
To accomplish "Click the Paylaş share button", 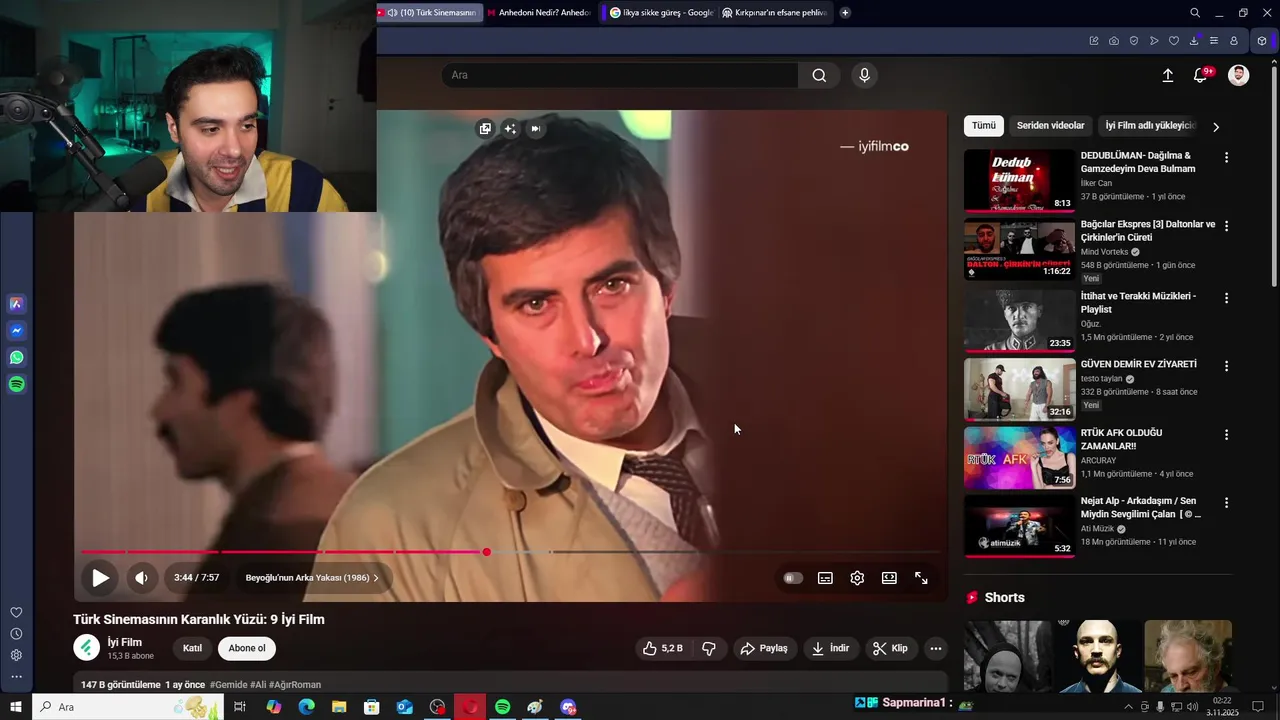I will (x=764, y=648).
